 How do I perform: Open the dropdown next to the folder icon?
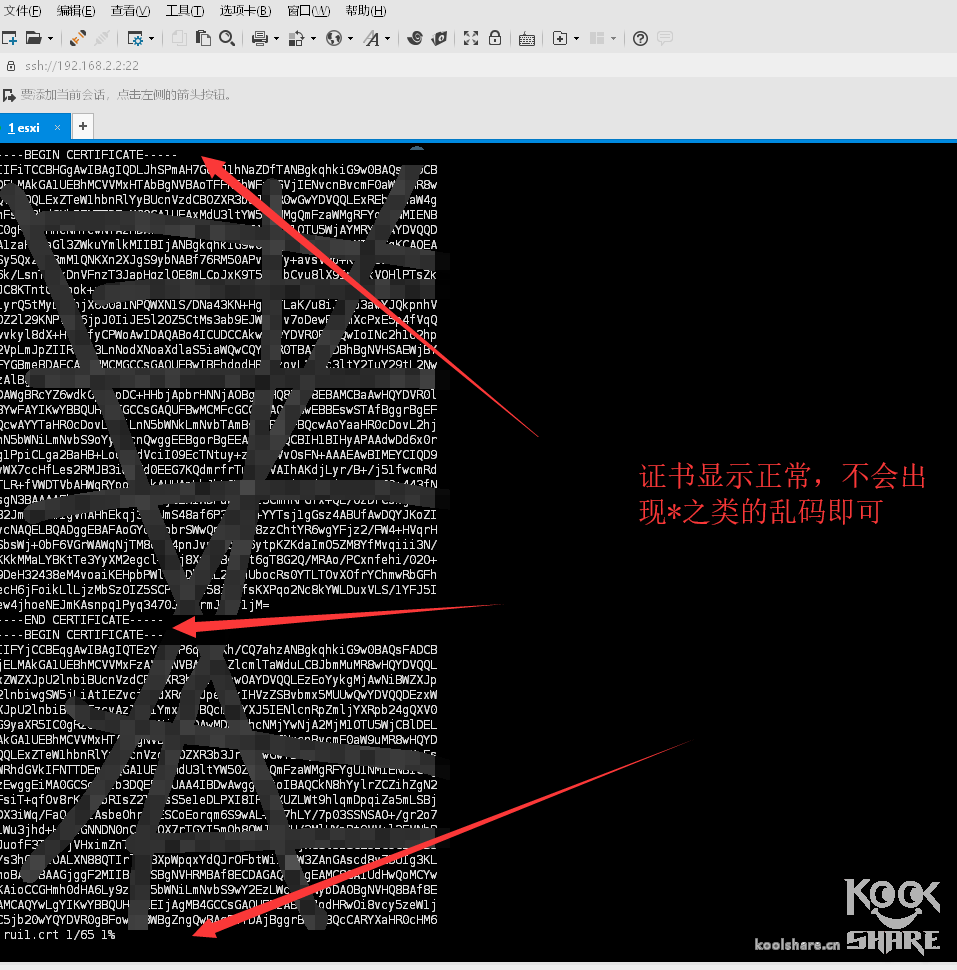[50, 38]
